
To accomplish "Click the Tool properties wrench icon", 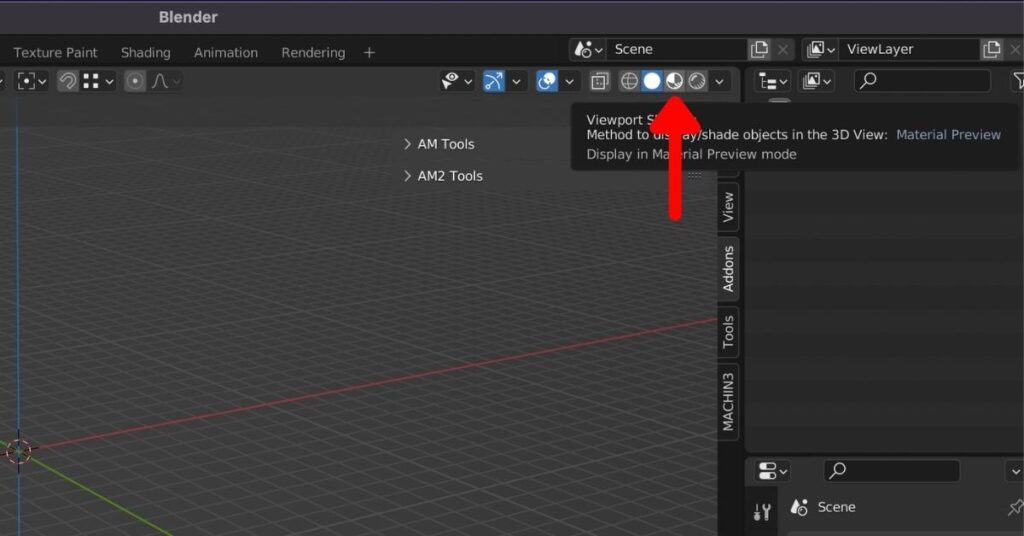I will point(762,512).
